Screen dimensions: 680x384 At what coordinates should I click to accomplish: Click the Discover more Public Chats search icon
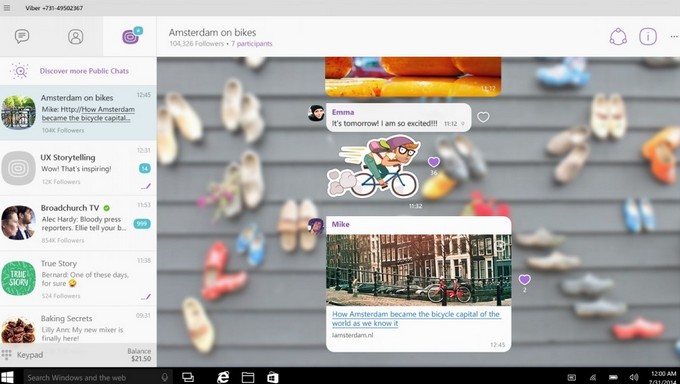pyautogui.click(x=20, y=71)
